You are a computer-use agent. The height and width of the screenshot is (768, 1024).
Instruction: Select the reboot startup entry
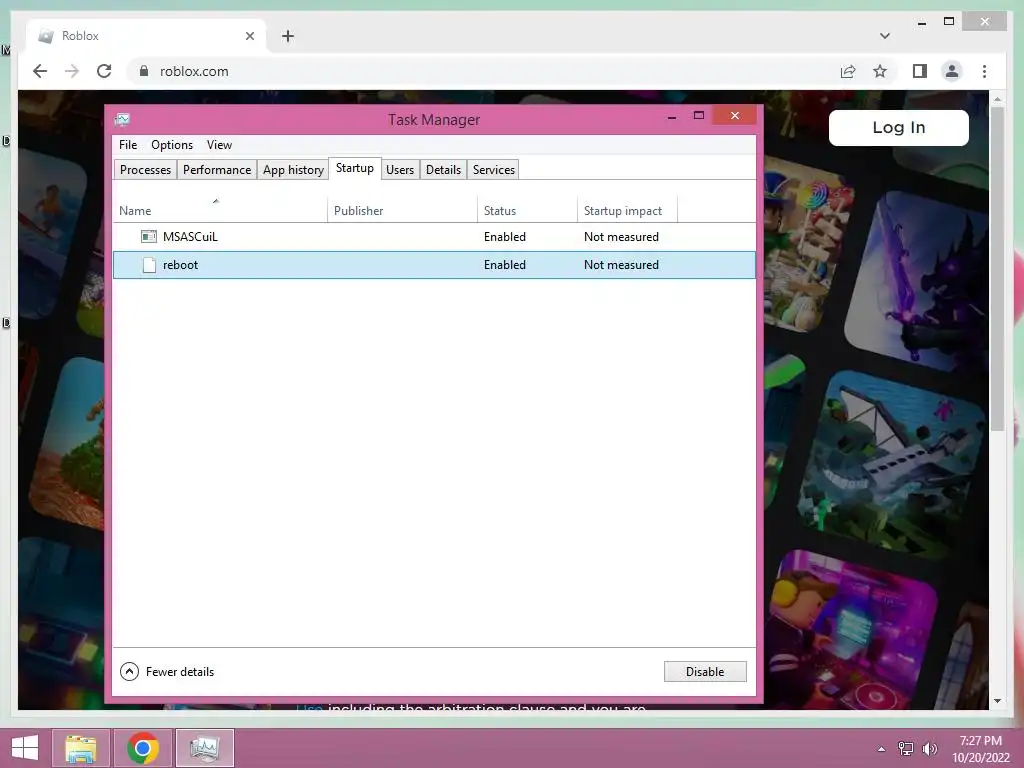click(434, 265)
